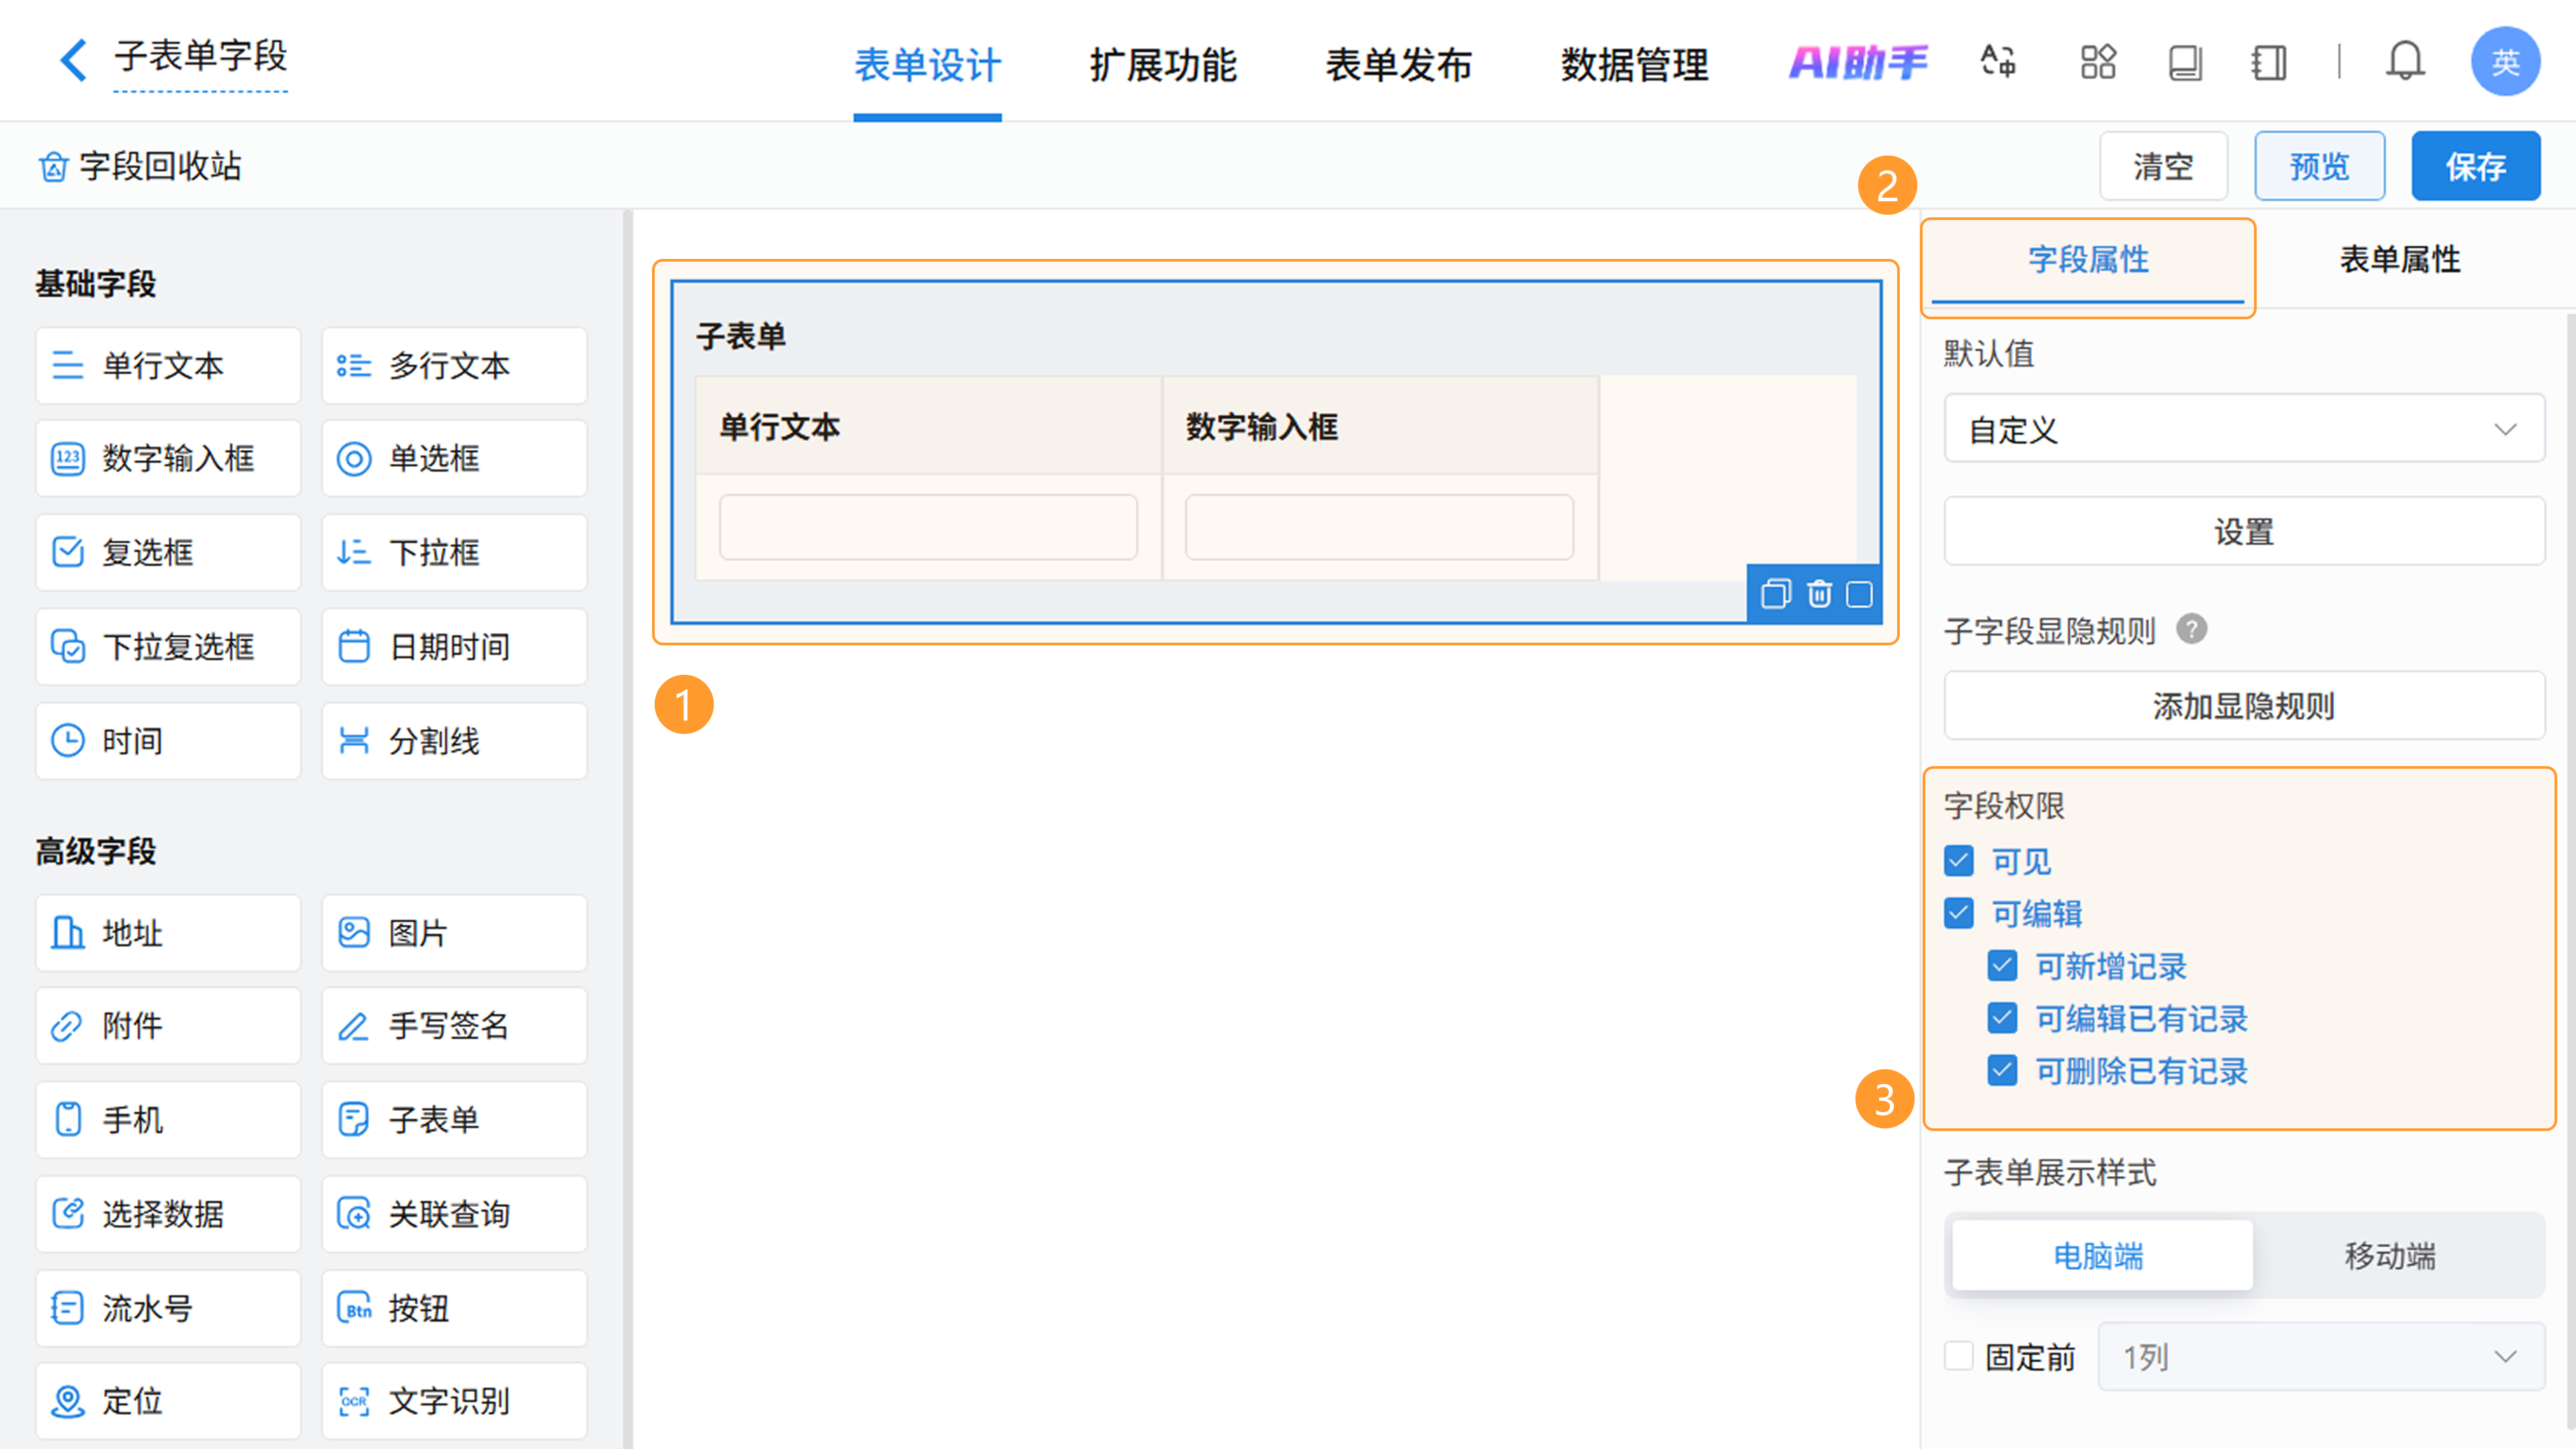2576x1449 pixels.
Task: Click the help icon next to 子字段显隐规则
Action: 2191,629
